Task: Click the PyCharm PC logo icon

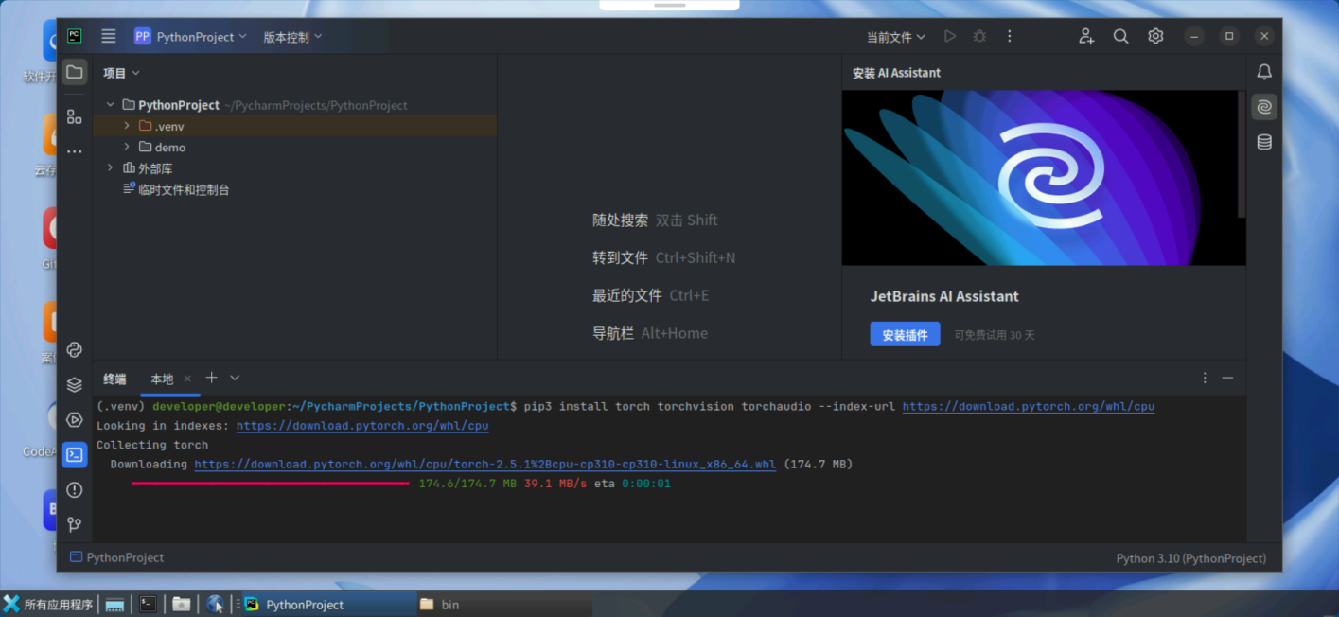Action: [x=74, y=36]
